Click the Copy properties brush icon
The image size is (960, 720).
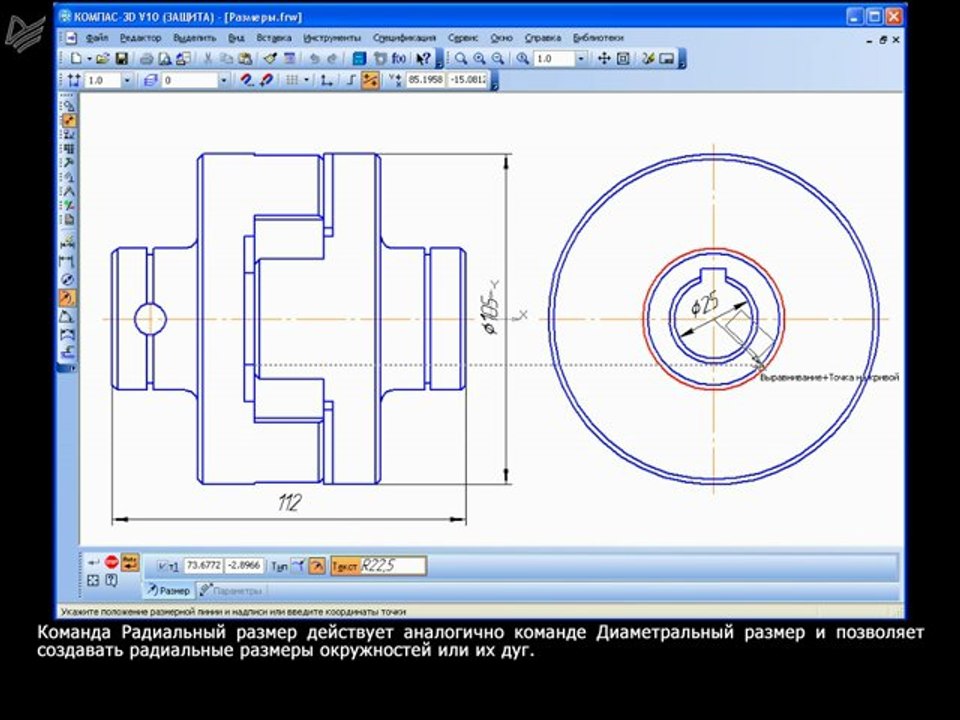270,59
